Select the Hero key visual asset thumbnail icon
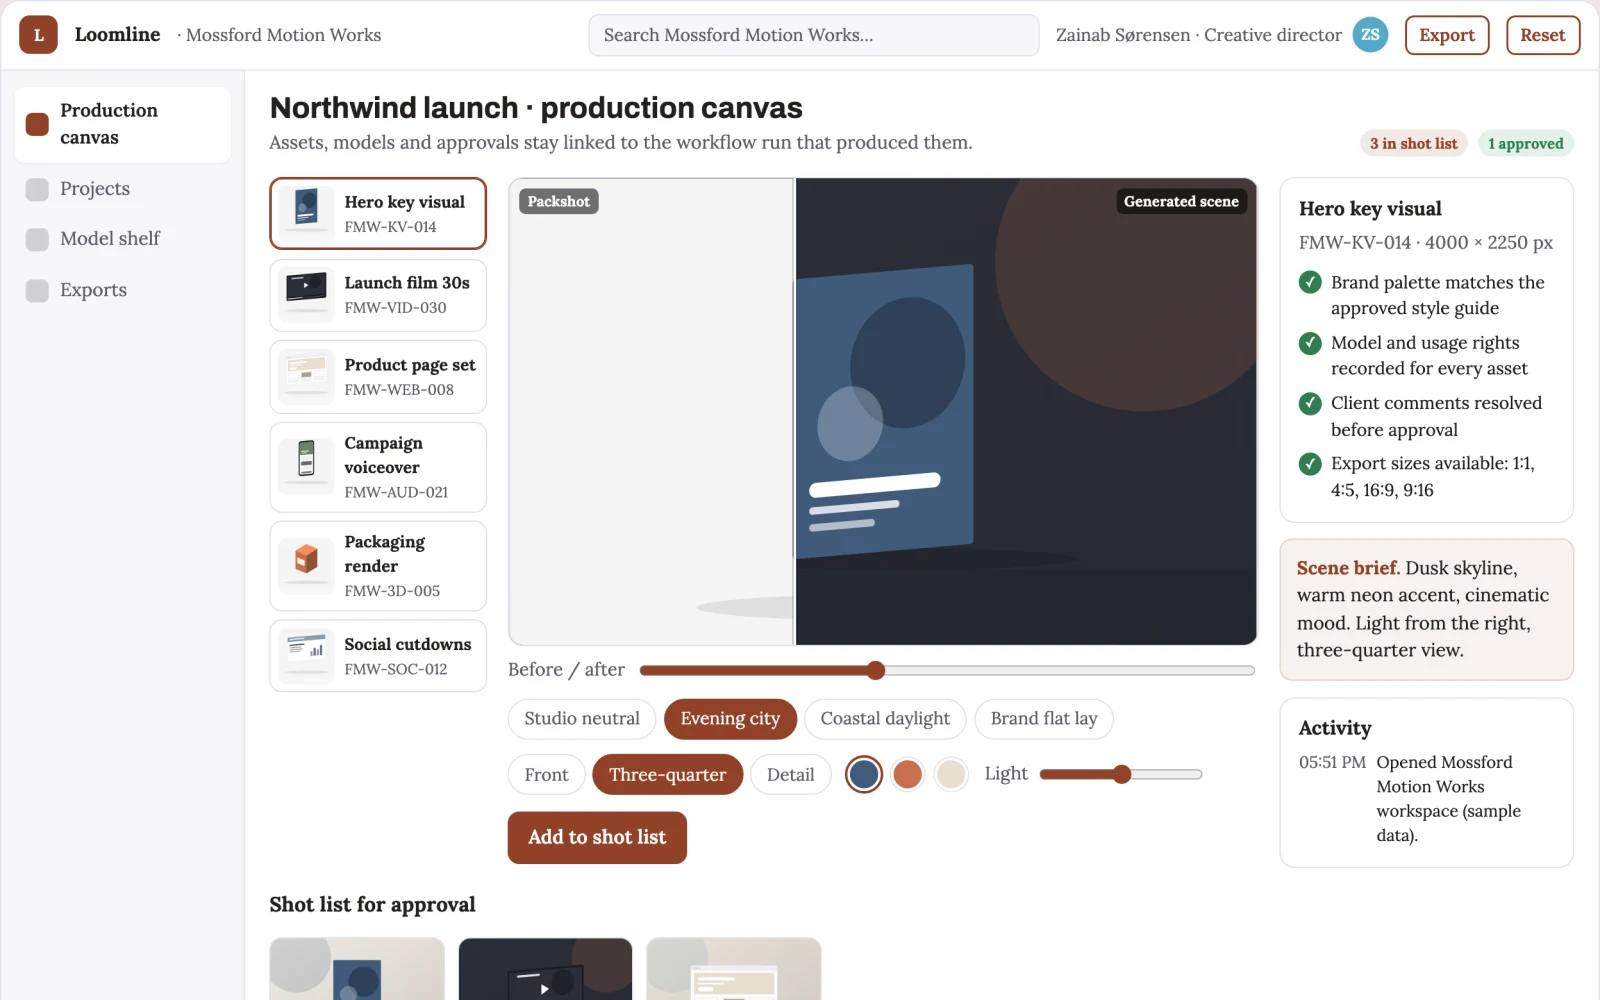The width and height of the screenshot is (1600, 1000). click(x=307, y=213)
